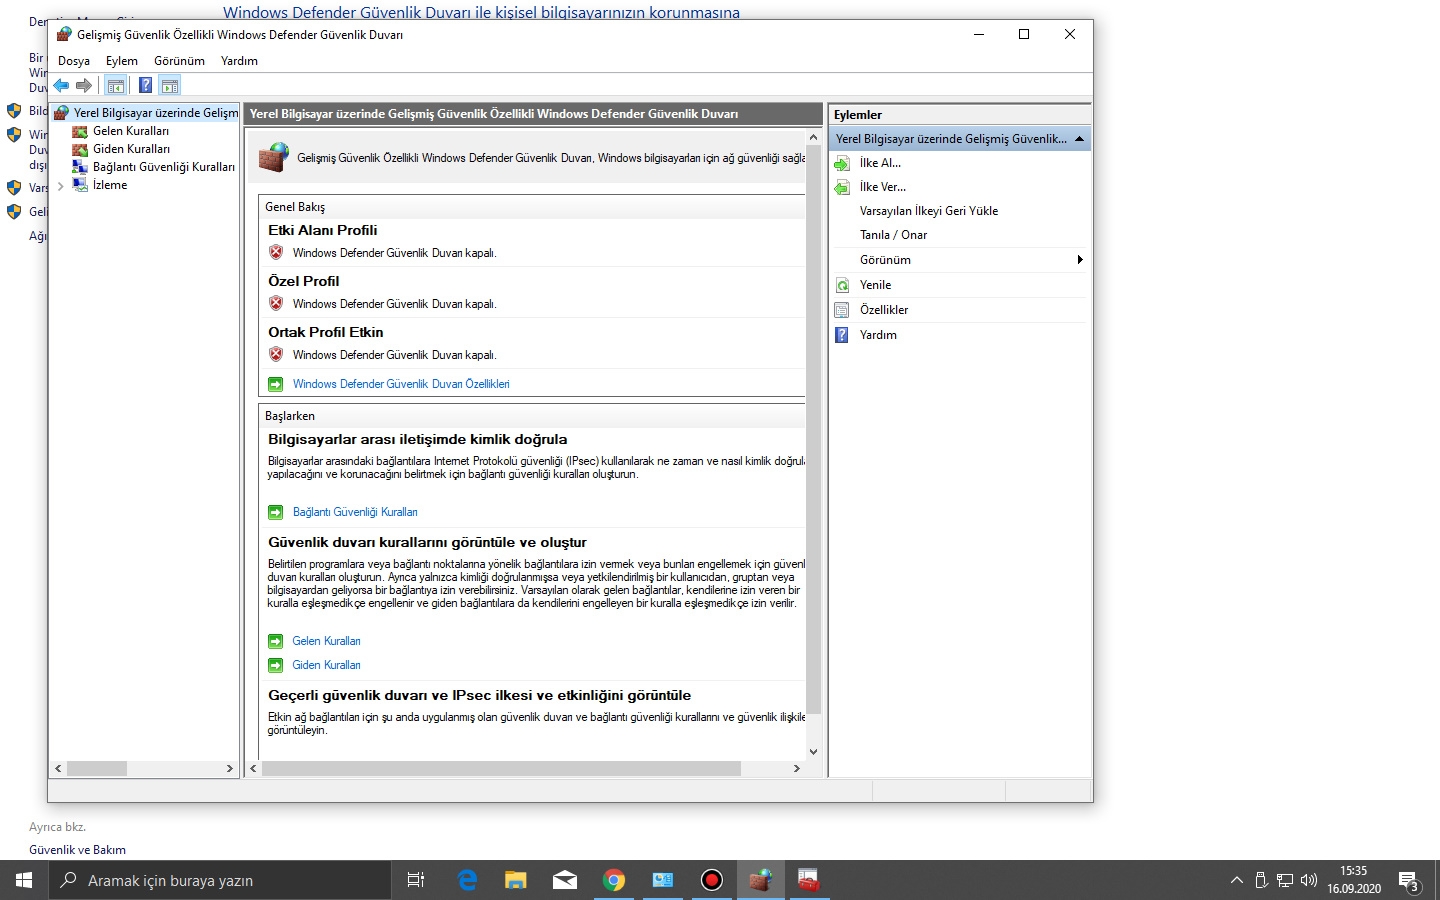Select the İzleme node in the tree
Viewport: 1440px width, 900px height.
[x=109, y=185]
